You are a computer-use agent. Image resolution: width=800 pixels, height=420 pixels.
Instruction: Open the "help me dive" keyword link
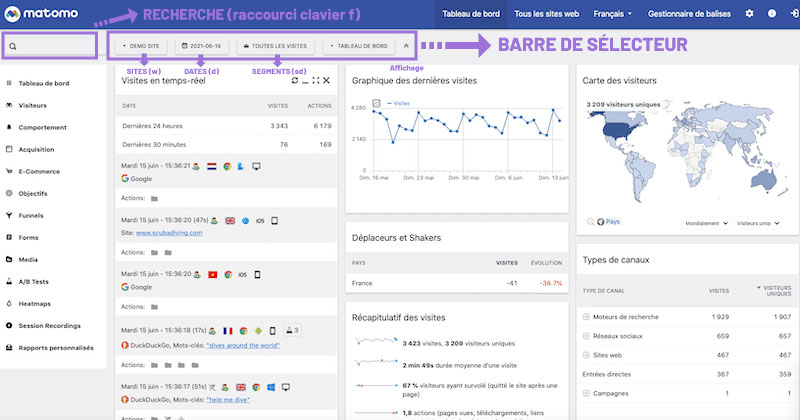click(228, 400)
